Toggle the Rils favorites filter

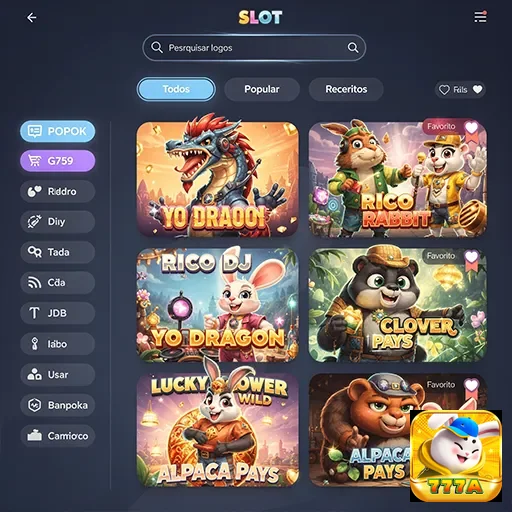point(460,90)
